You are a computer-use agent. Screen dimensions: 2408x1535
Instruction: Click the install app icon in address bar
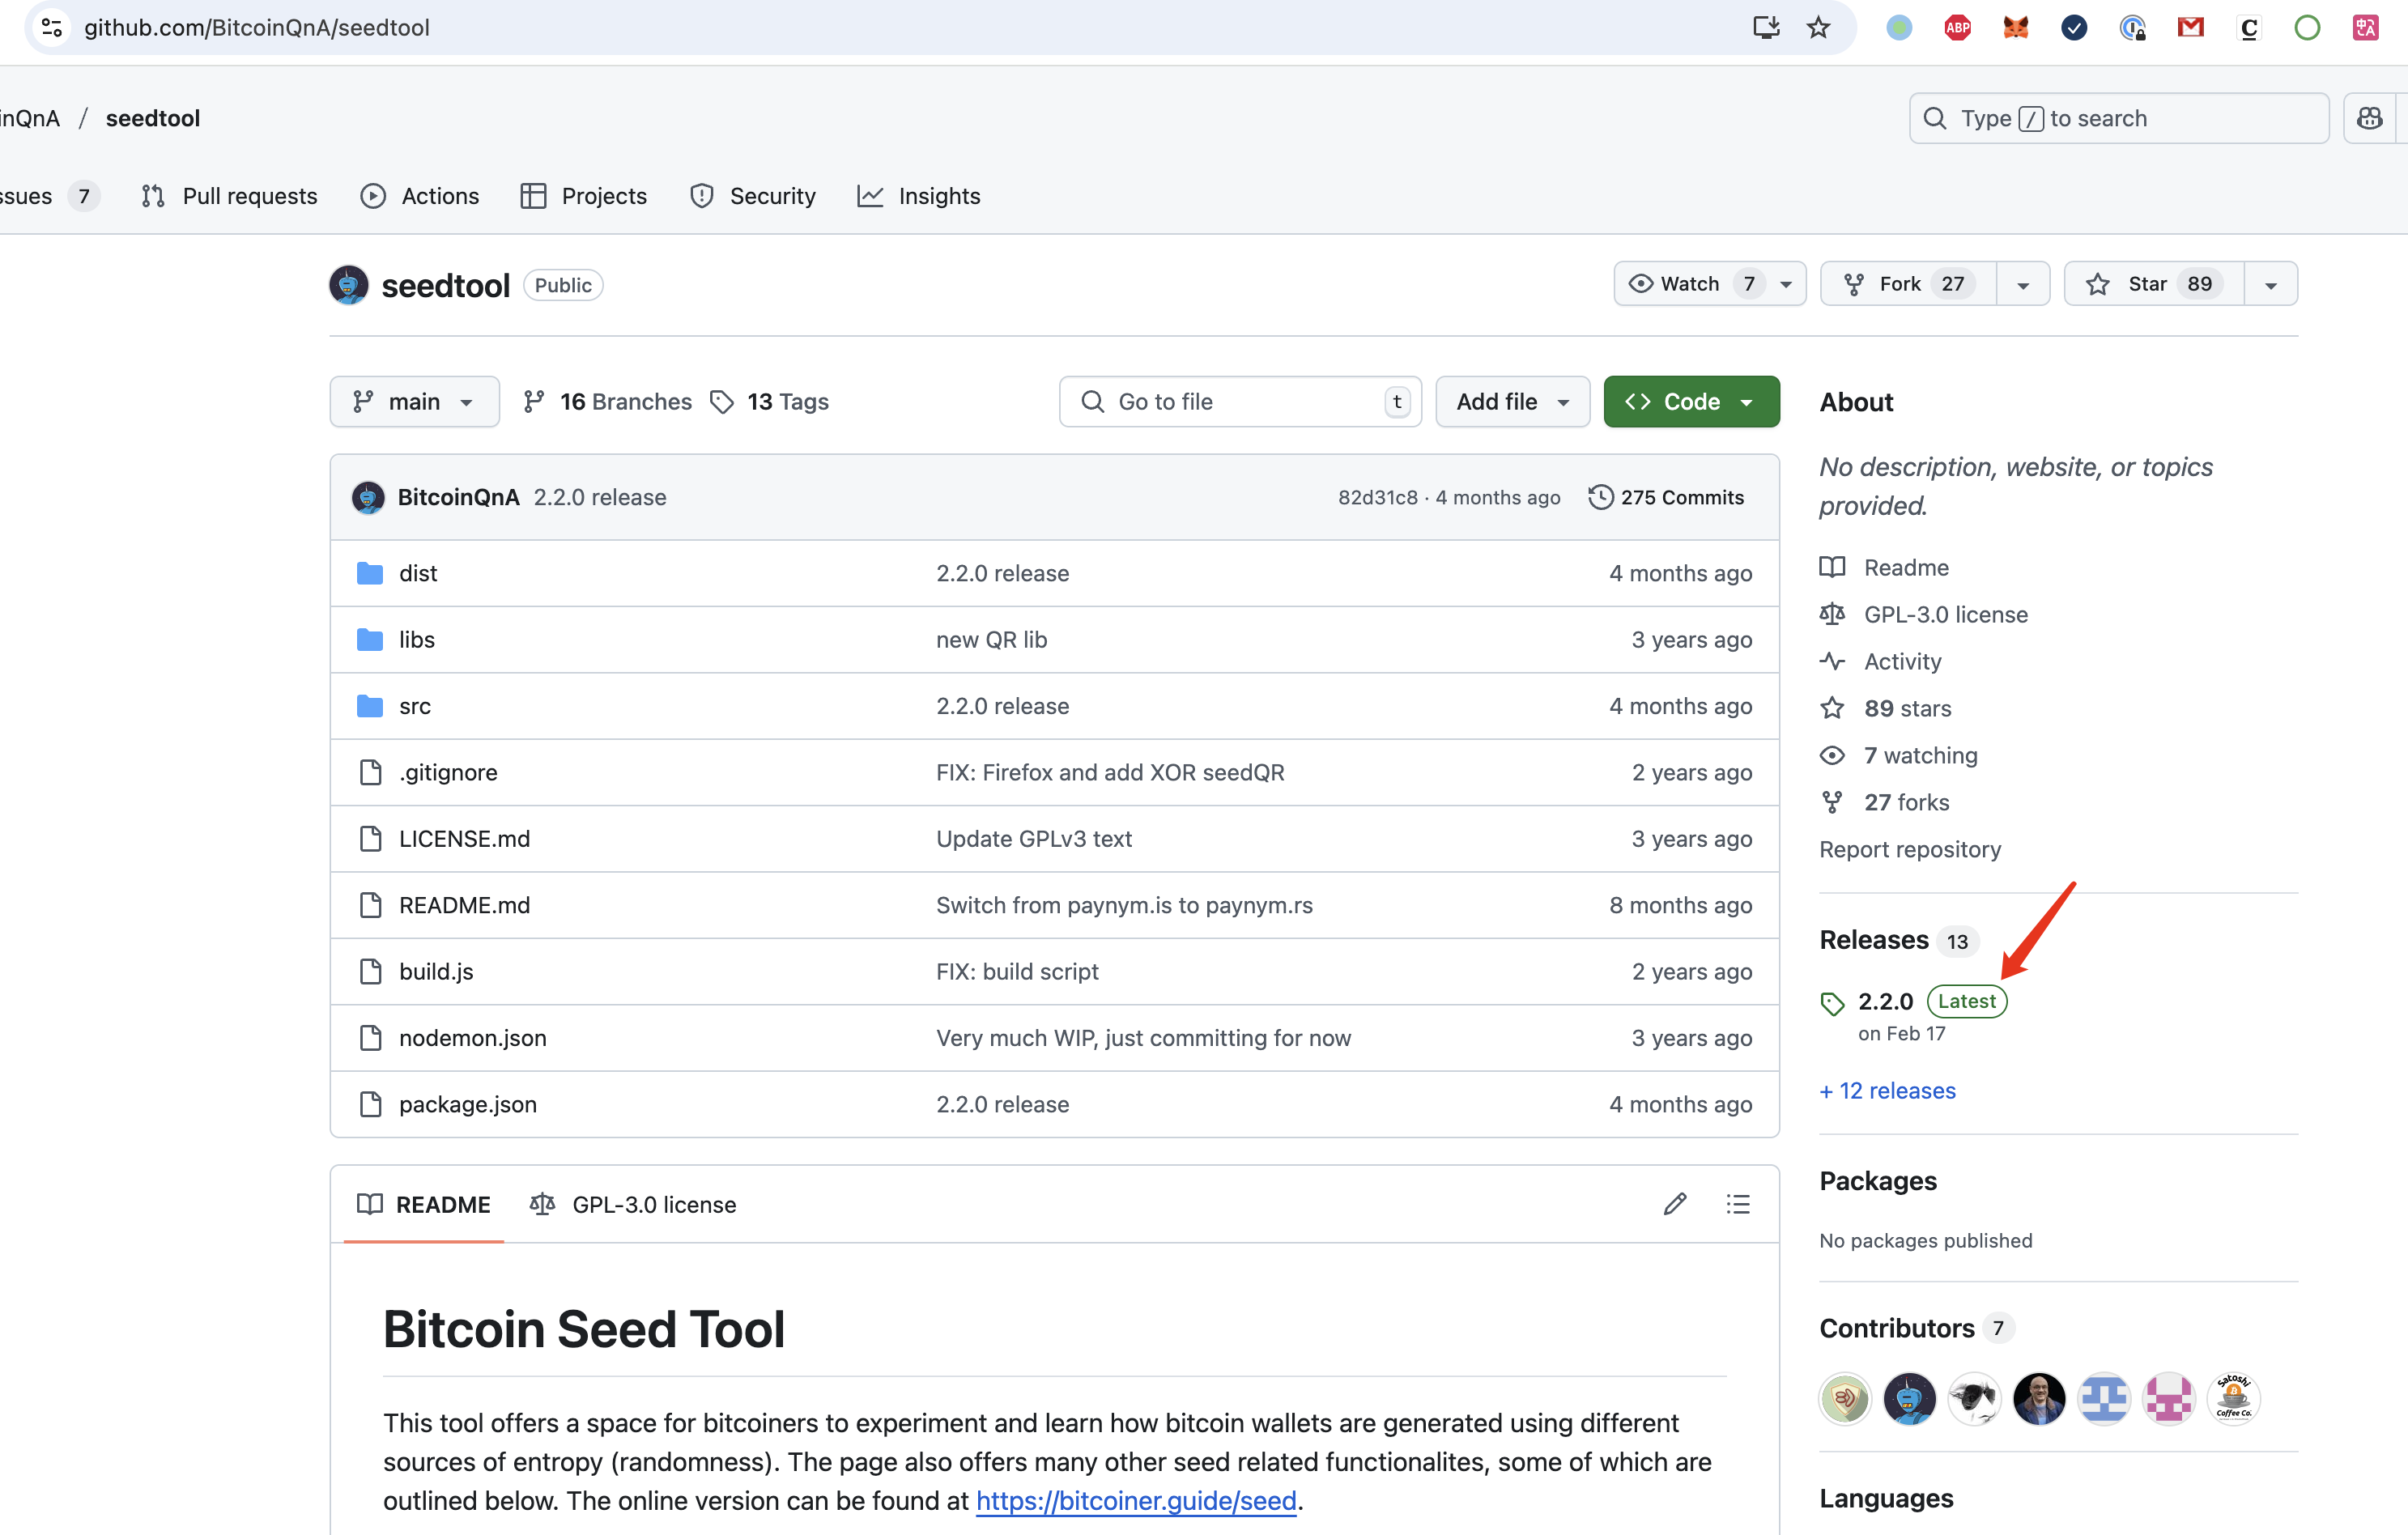coord(1766,27)
